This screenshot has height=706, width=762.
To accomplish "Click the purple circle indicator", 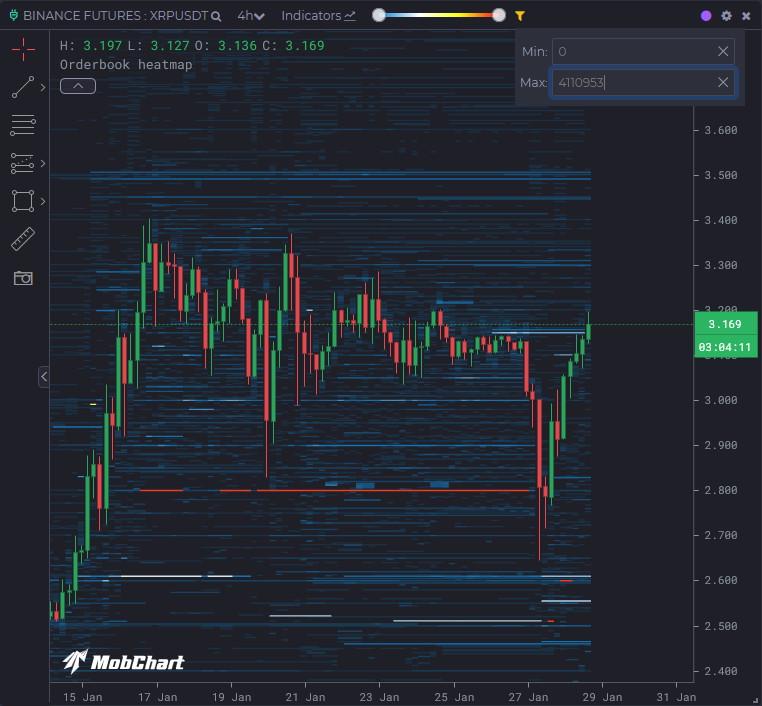I will pos(706,16).
